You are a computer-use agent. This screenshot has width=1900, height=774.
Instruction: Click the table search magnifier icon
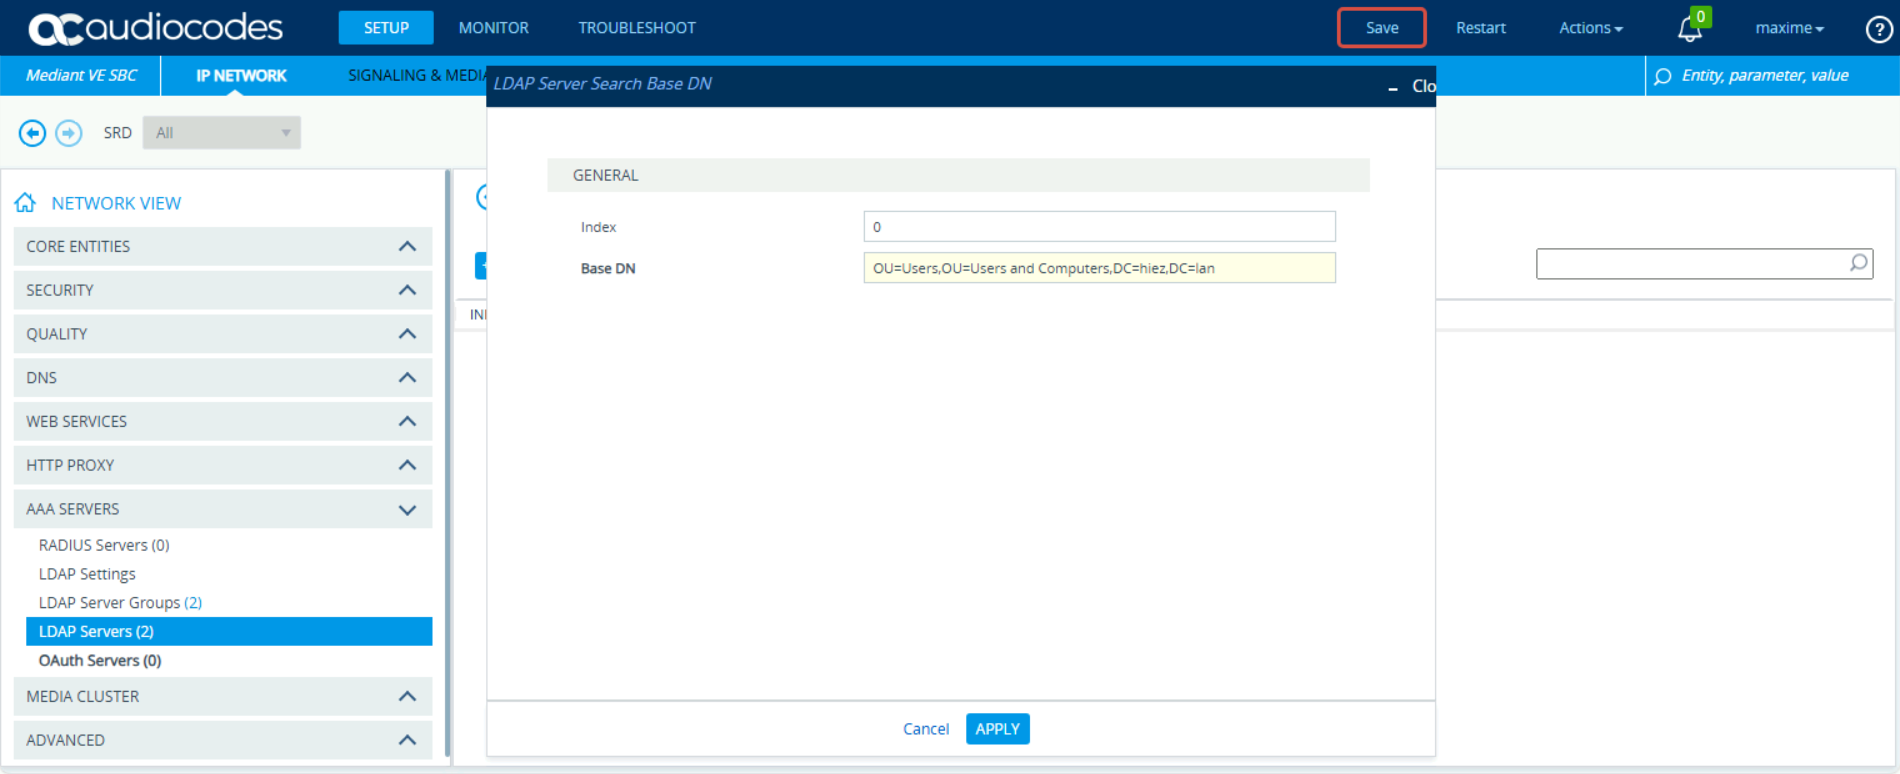(x=1858, y=263)
